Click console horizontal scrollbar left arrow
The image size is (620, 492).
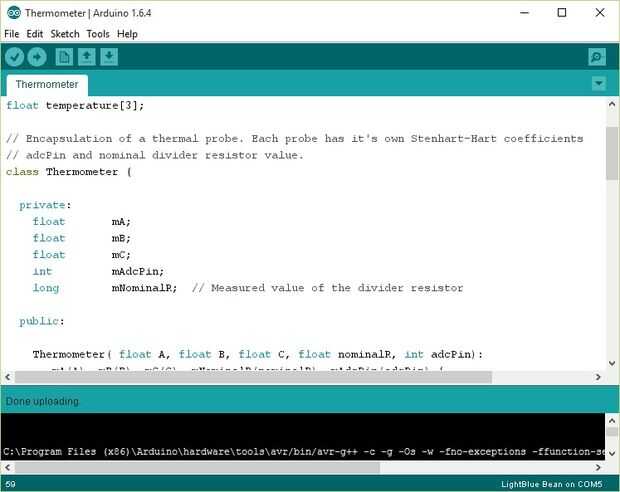[8, 467]
